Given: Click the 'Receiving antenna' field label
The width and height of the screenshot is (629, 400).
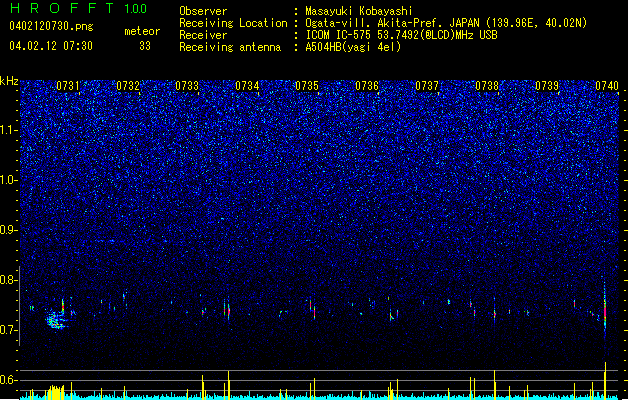Looking at the screenshot, I should click(x=230, y=47).
